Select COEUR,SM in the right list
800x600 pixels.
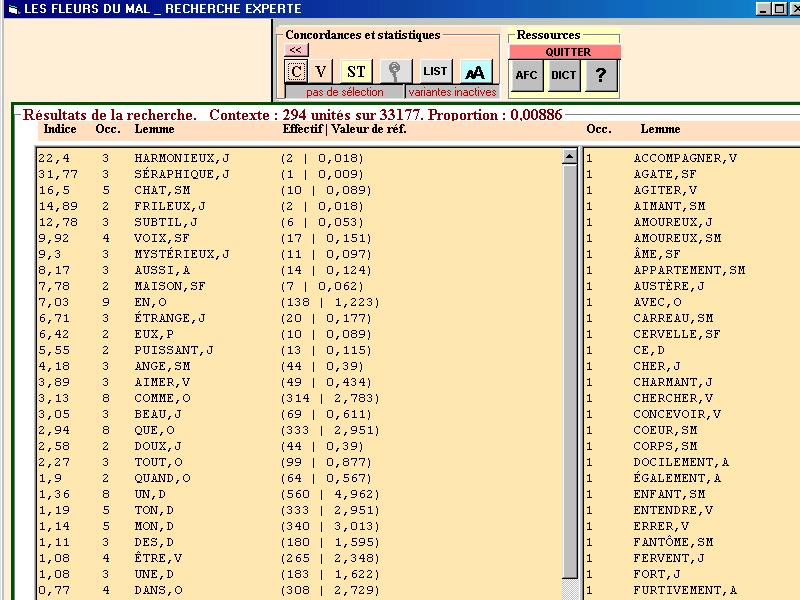[692, 430]
